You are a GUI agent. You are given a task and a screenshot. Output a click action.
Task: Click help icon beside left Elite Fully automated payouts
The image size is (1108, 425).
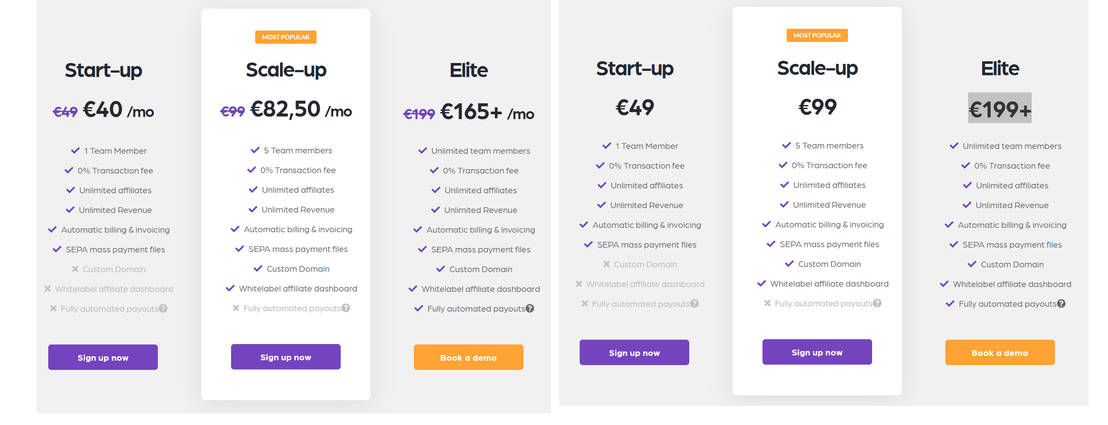(x=529, y=308)
